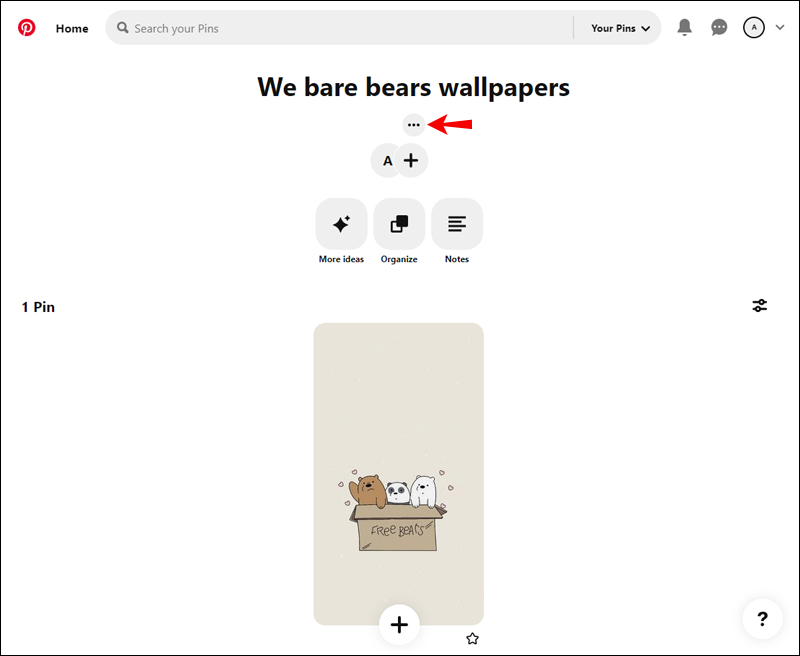The image size is (800, 656).
Task: Click More ideas sparkle icon
Action: (341, 224)
